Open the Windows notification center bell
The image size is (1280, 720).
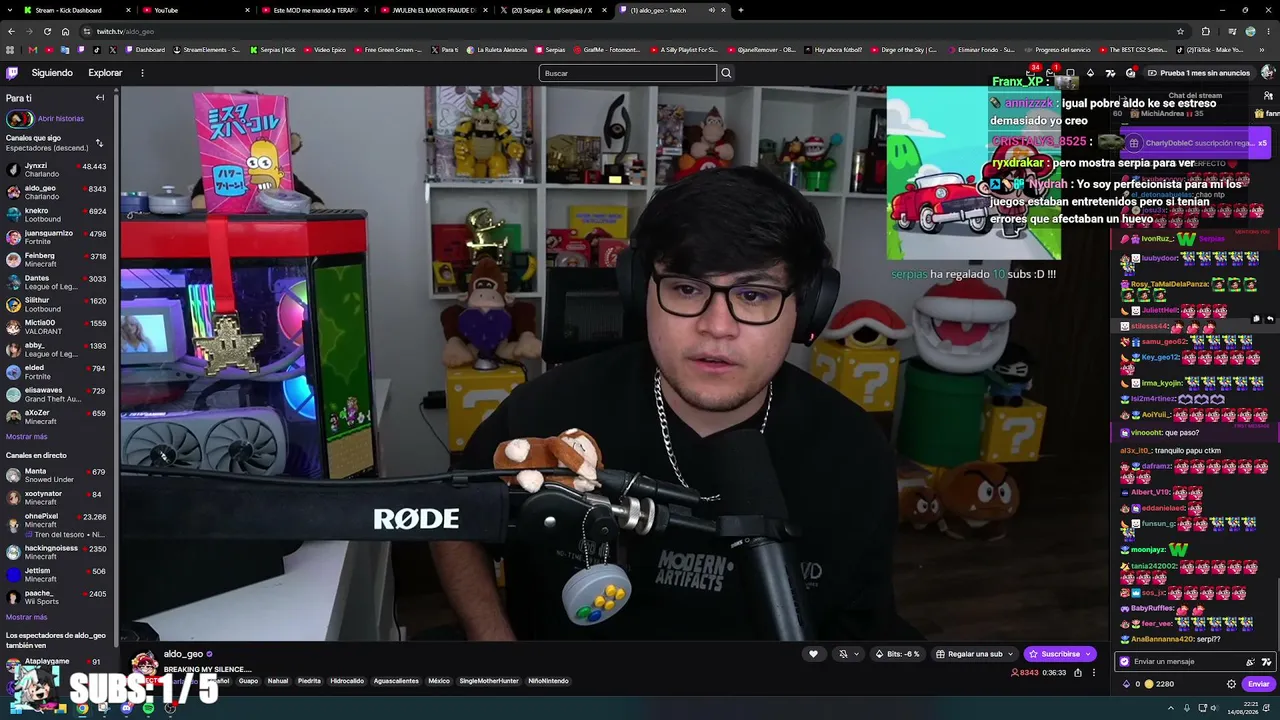(1268, 708)
